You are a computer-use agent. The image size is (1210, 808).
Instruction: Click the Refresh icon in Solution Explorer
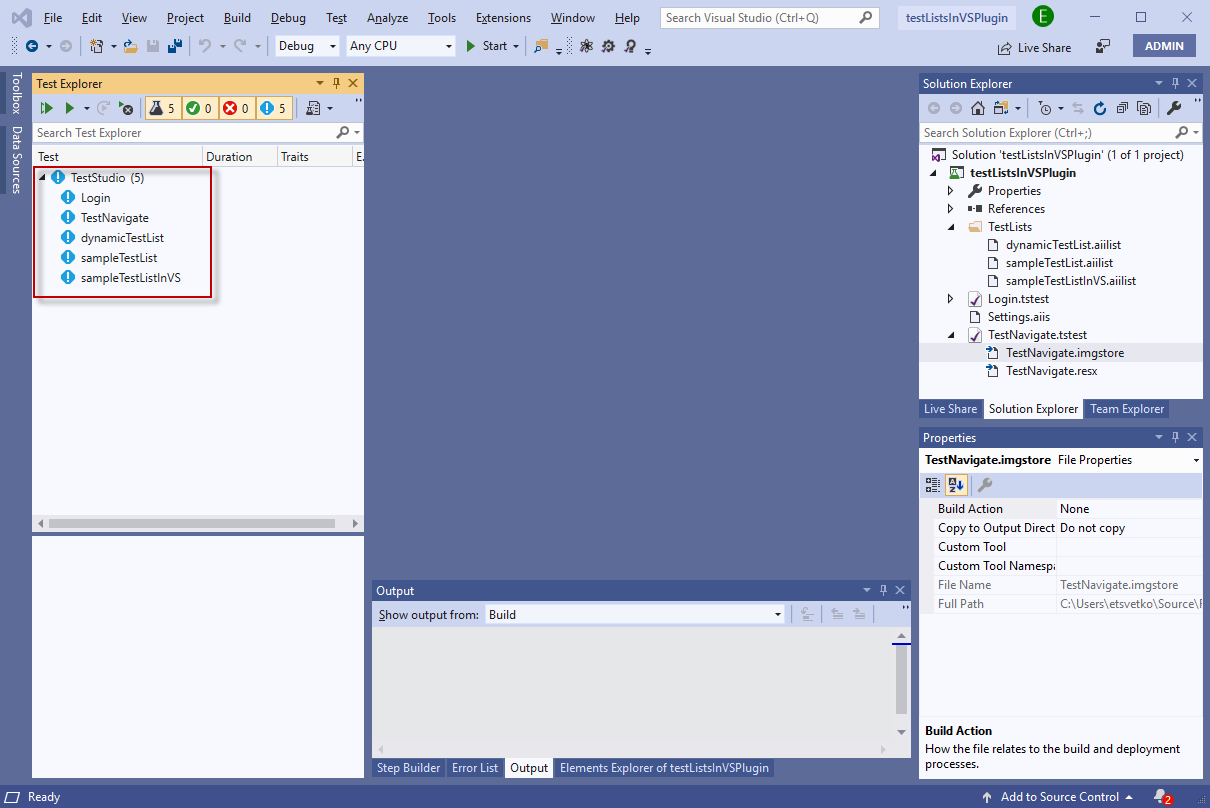[1100, 108]
